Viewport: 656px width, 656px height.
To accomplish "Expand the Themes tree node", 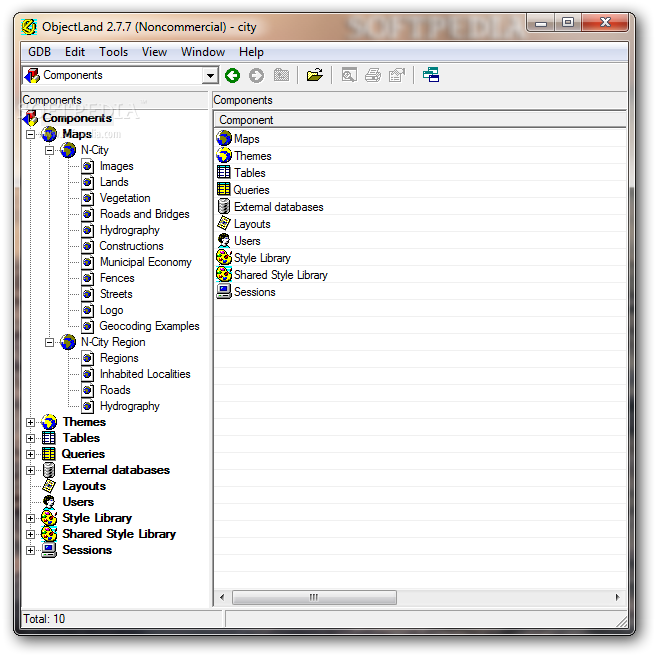I will pyautogui.click(x=30, y=423).
